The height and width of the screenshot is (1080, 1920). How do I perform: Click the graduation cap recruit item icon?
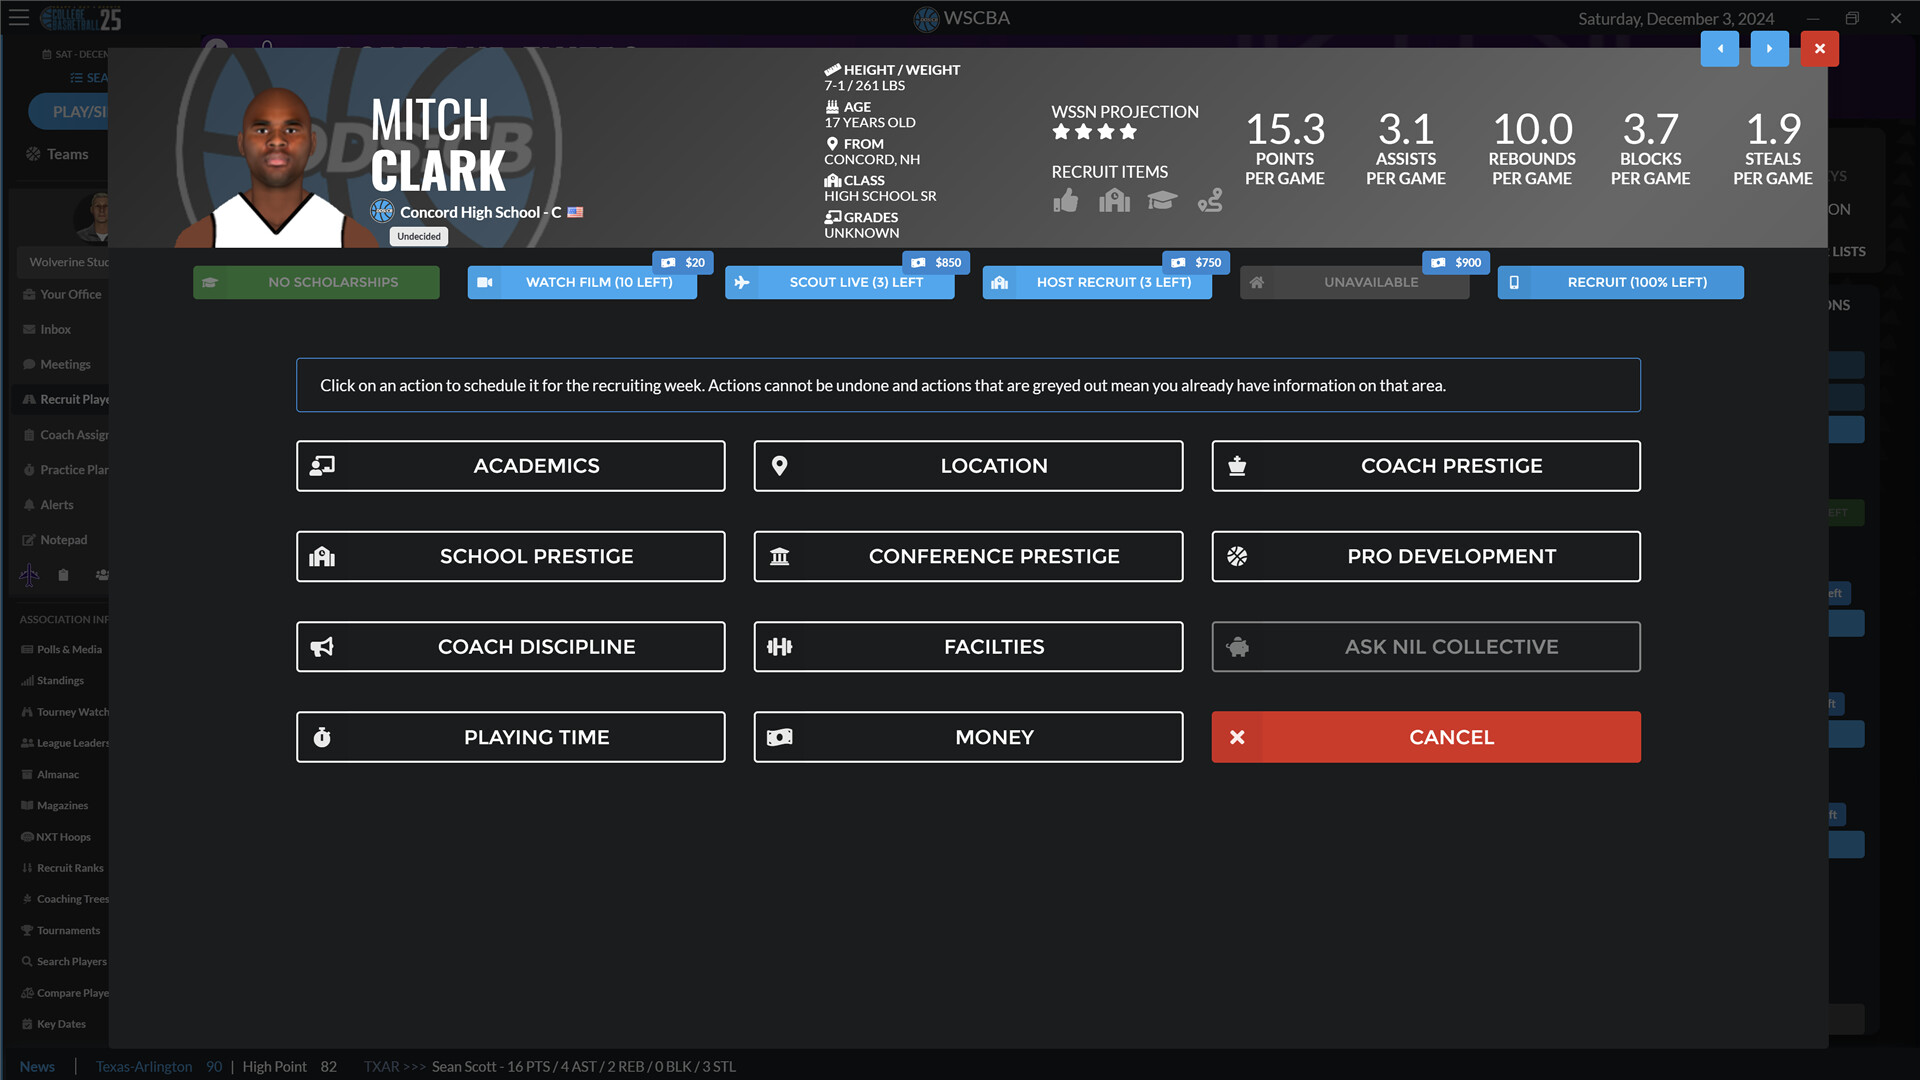1162,200
